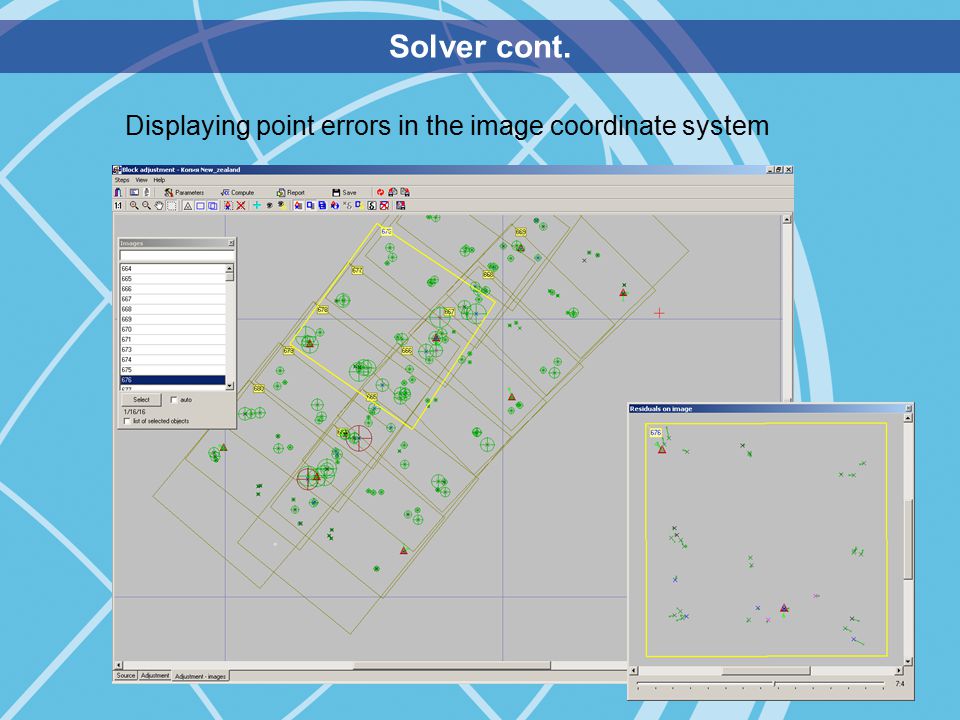Screen dimensions: 960x720
Task: Select image 666 in the list
Action: click(173, 289)
